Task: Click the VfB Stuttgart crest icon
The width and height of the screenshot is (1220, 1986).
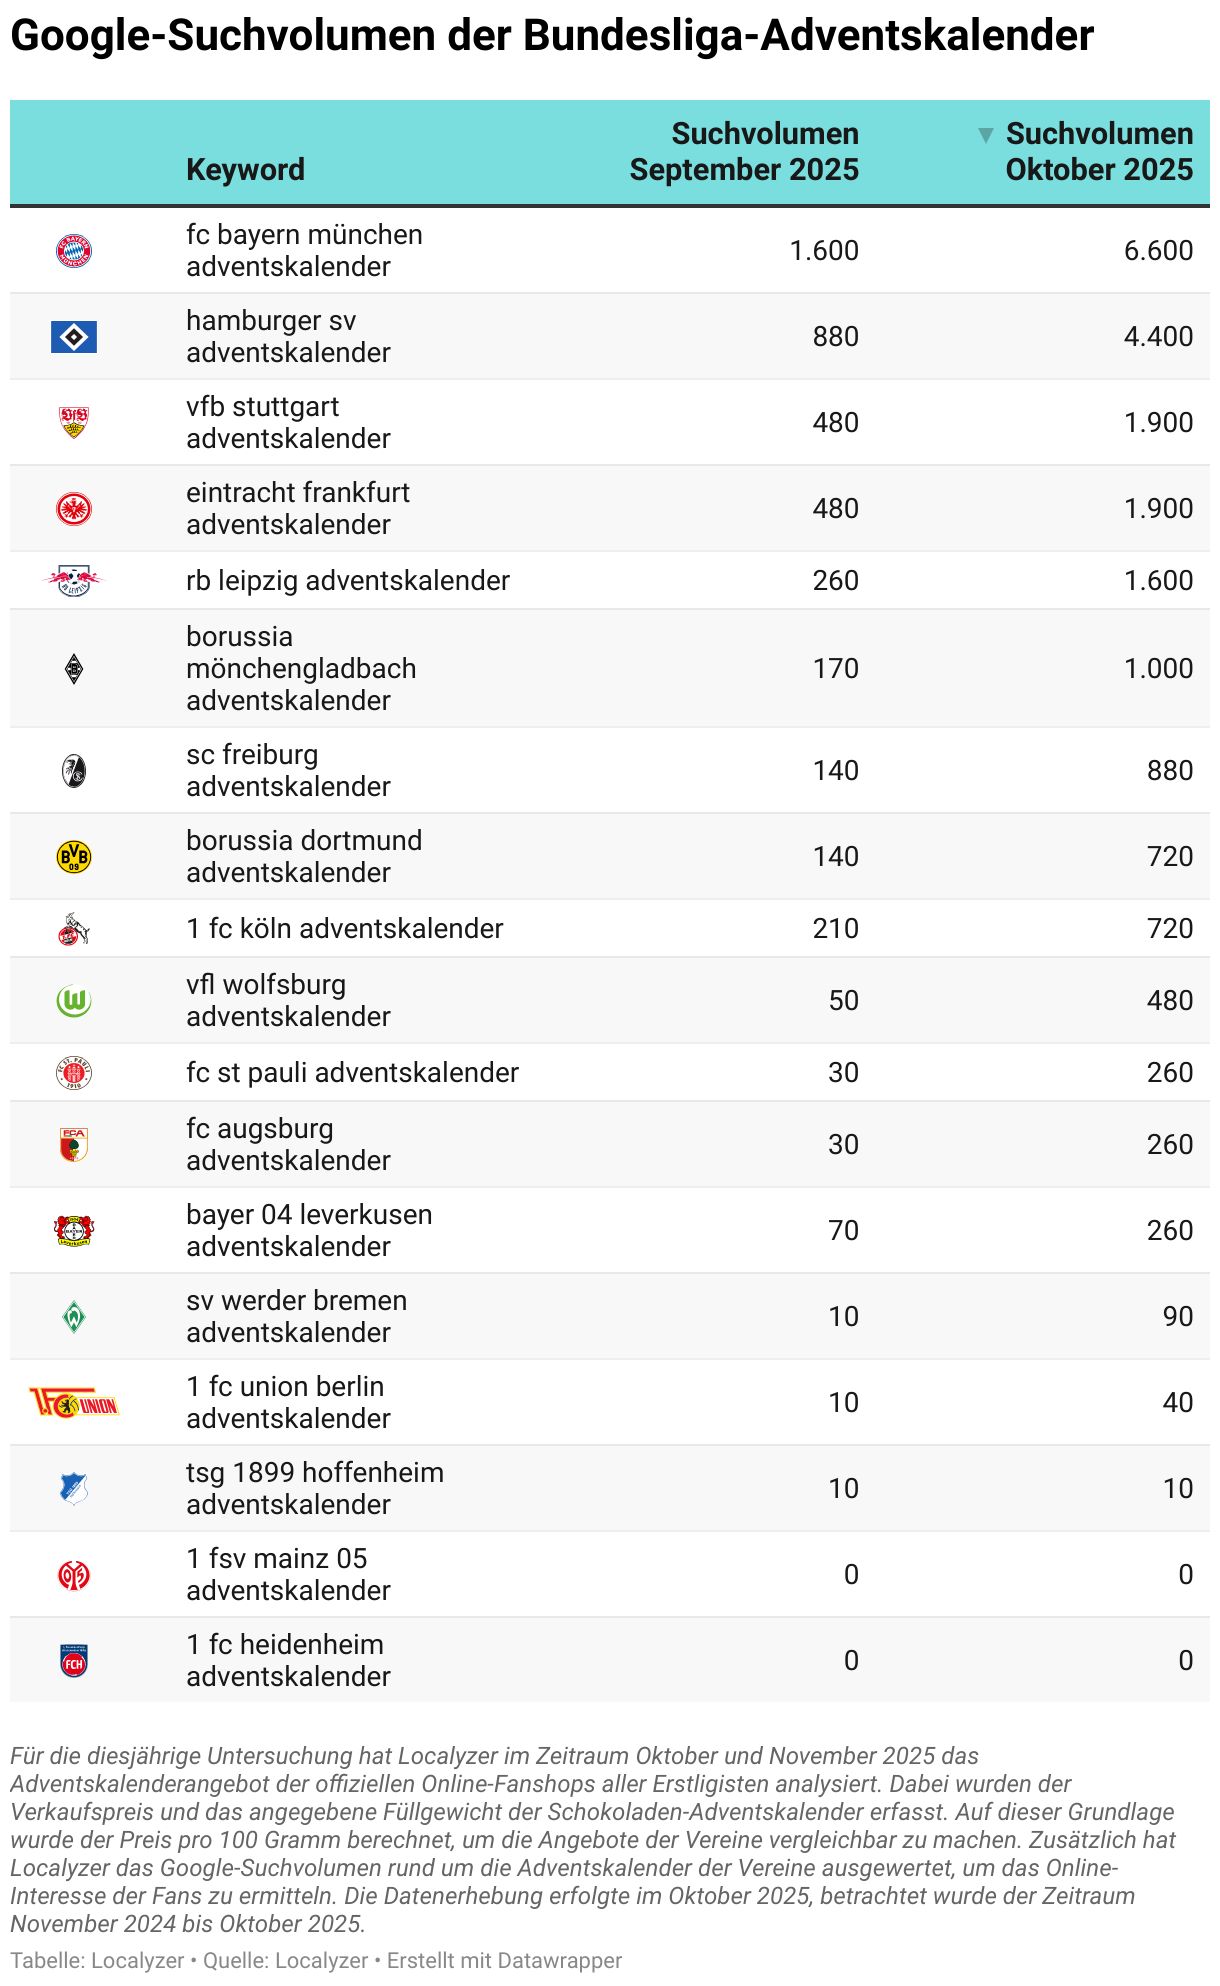Action: [74, 423]
